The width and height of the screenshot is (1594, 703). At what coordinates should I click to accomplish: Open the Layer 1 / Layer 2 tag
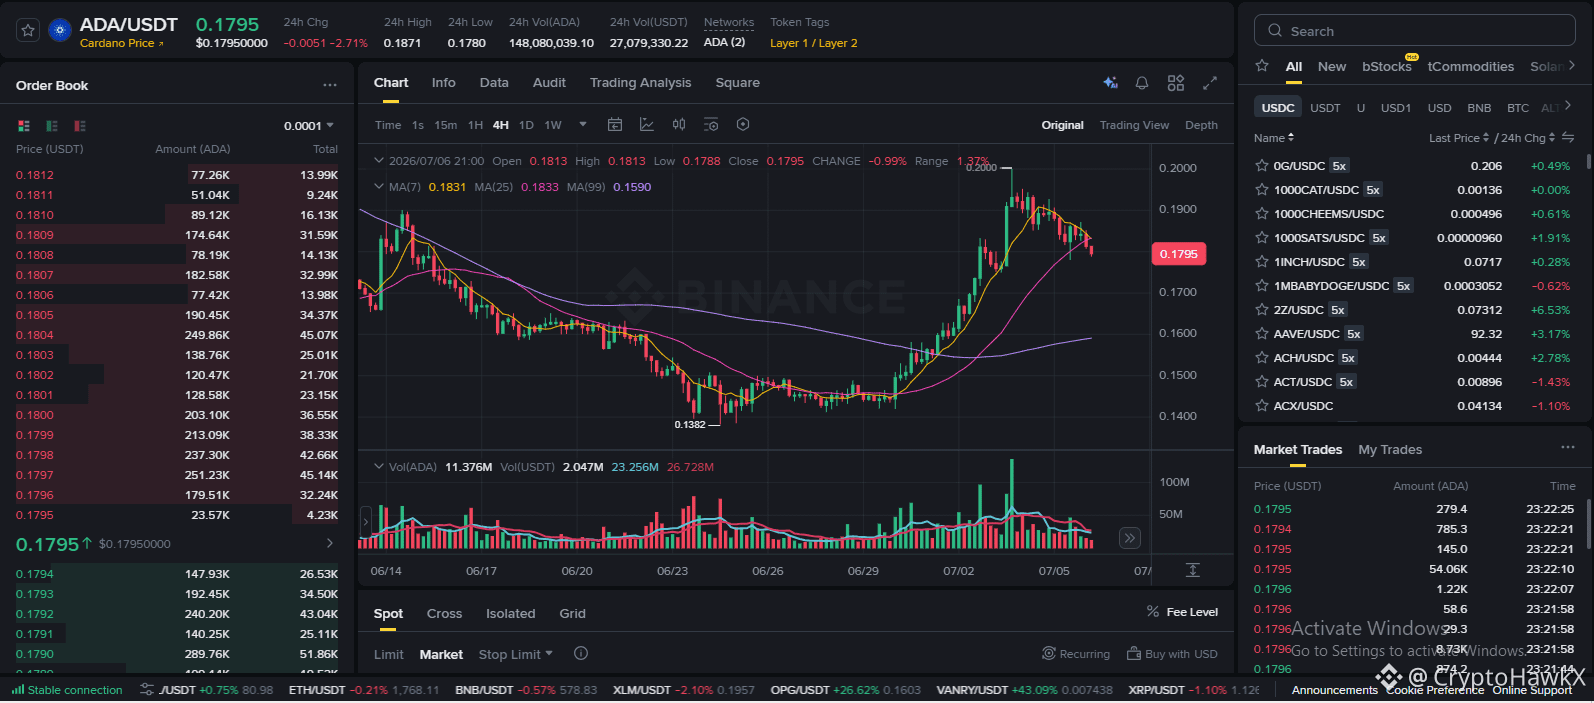click(813, 43)
